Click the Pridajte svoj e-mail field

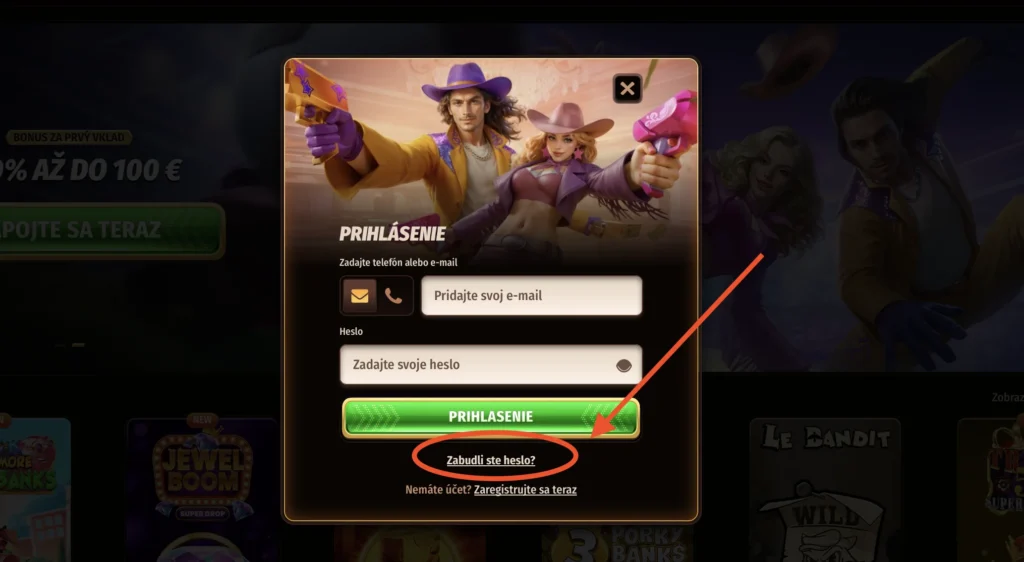point(532,296)
